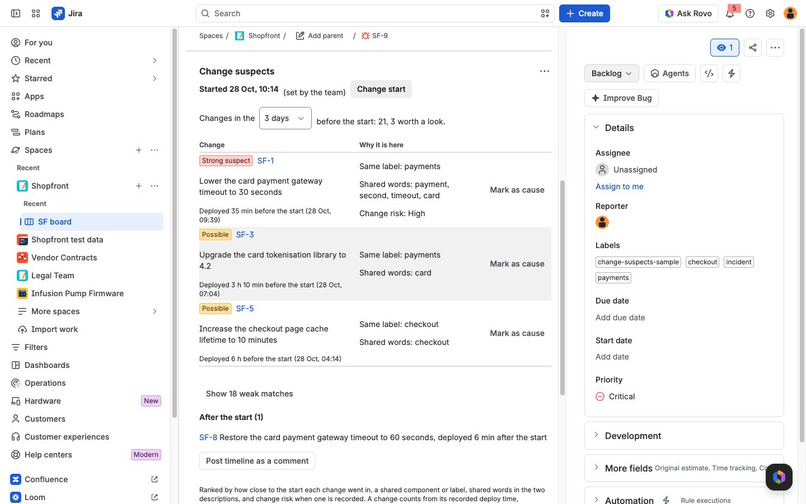Click the lightning bolt automation button

pos(731,74)
